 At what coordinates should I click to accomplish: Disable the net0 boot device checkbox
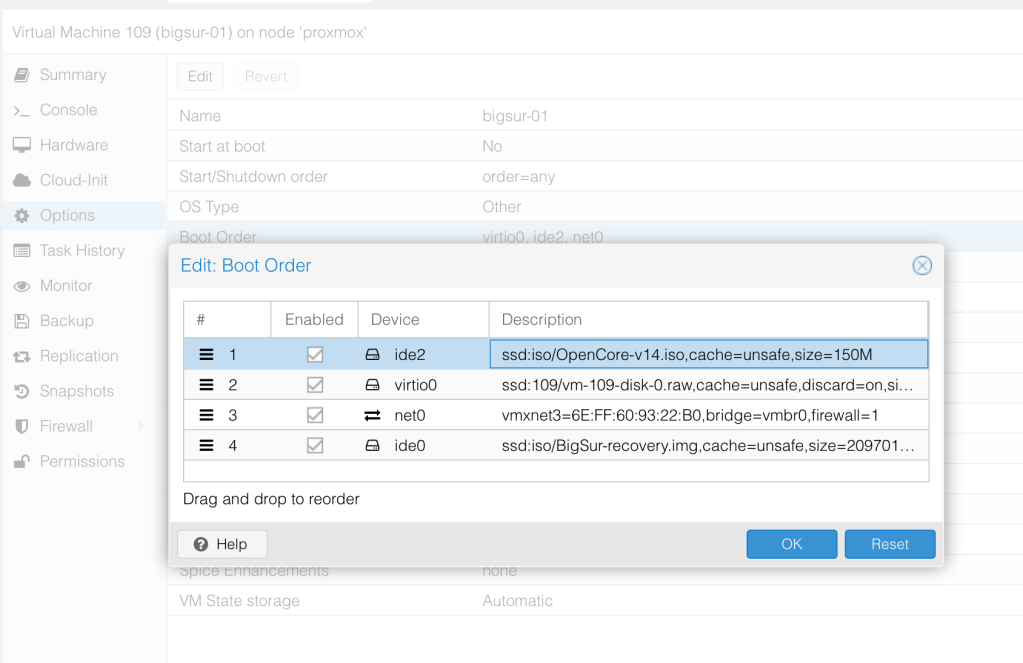(314, 415)
